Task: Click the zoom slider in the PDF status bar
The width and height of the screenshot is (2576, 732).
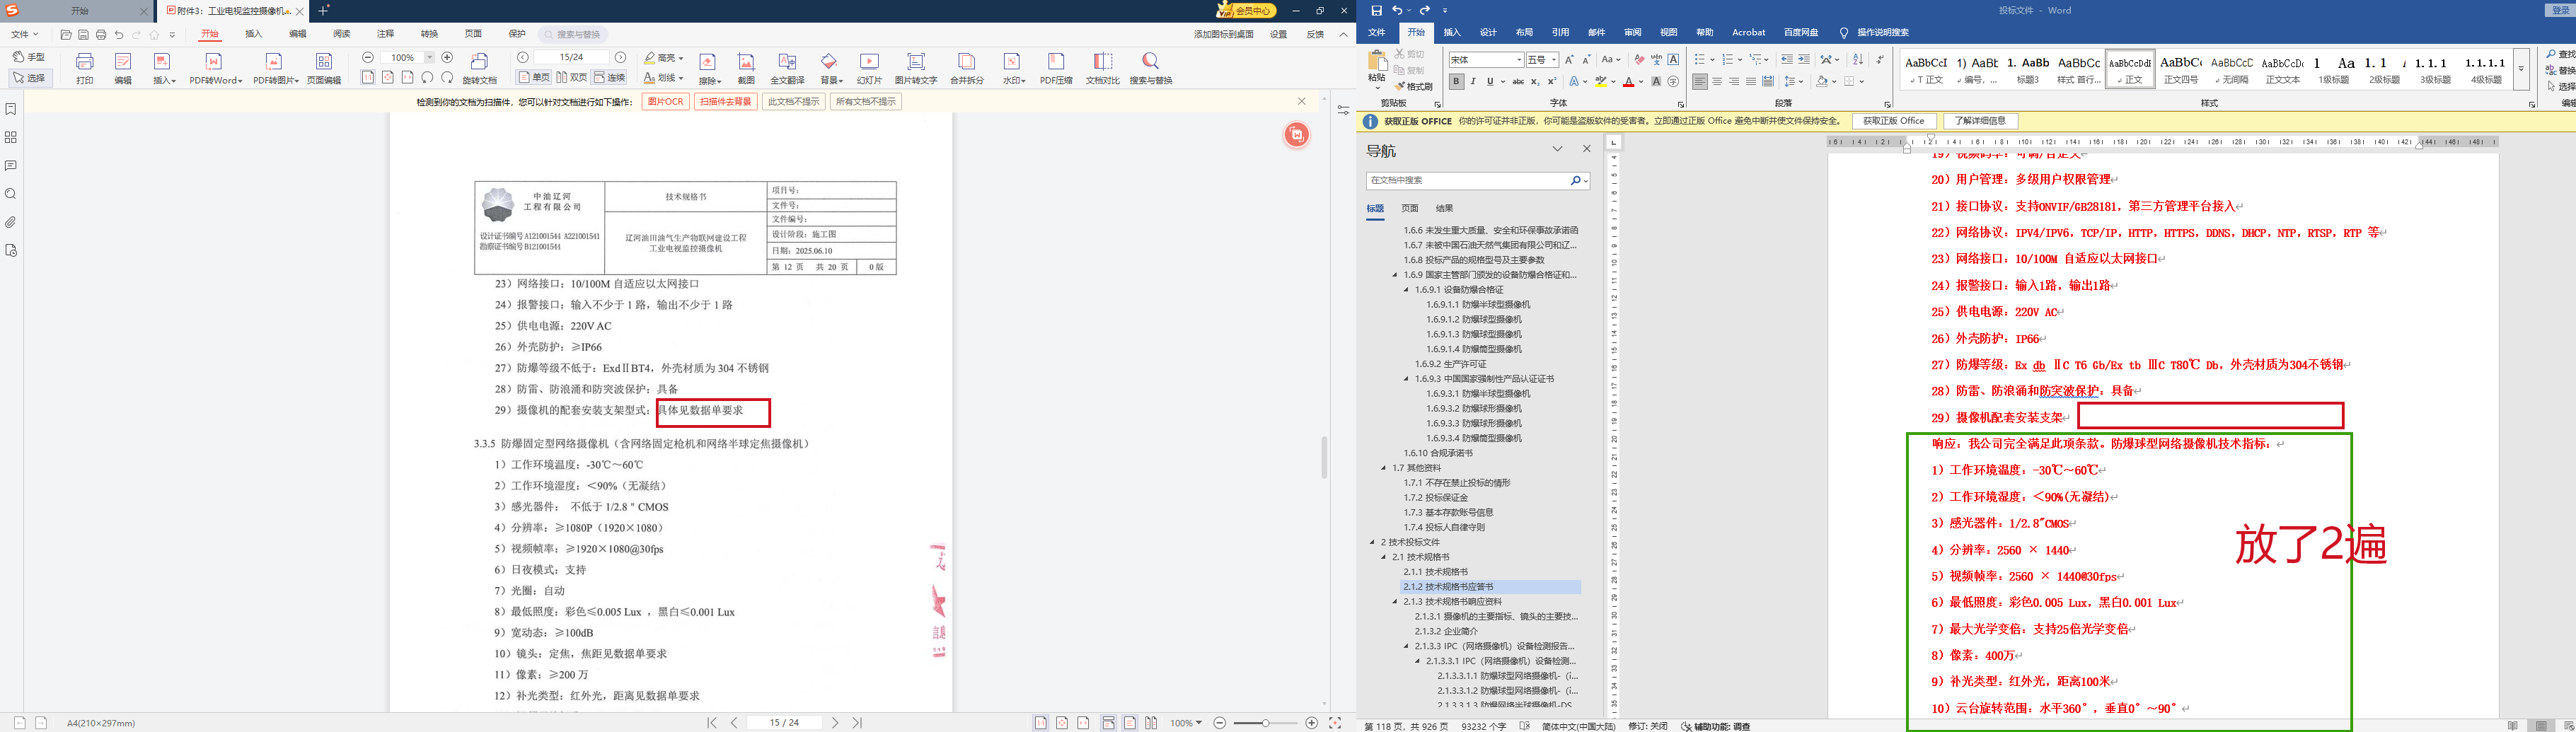Action: tap(1265, 723)
